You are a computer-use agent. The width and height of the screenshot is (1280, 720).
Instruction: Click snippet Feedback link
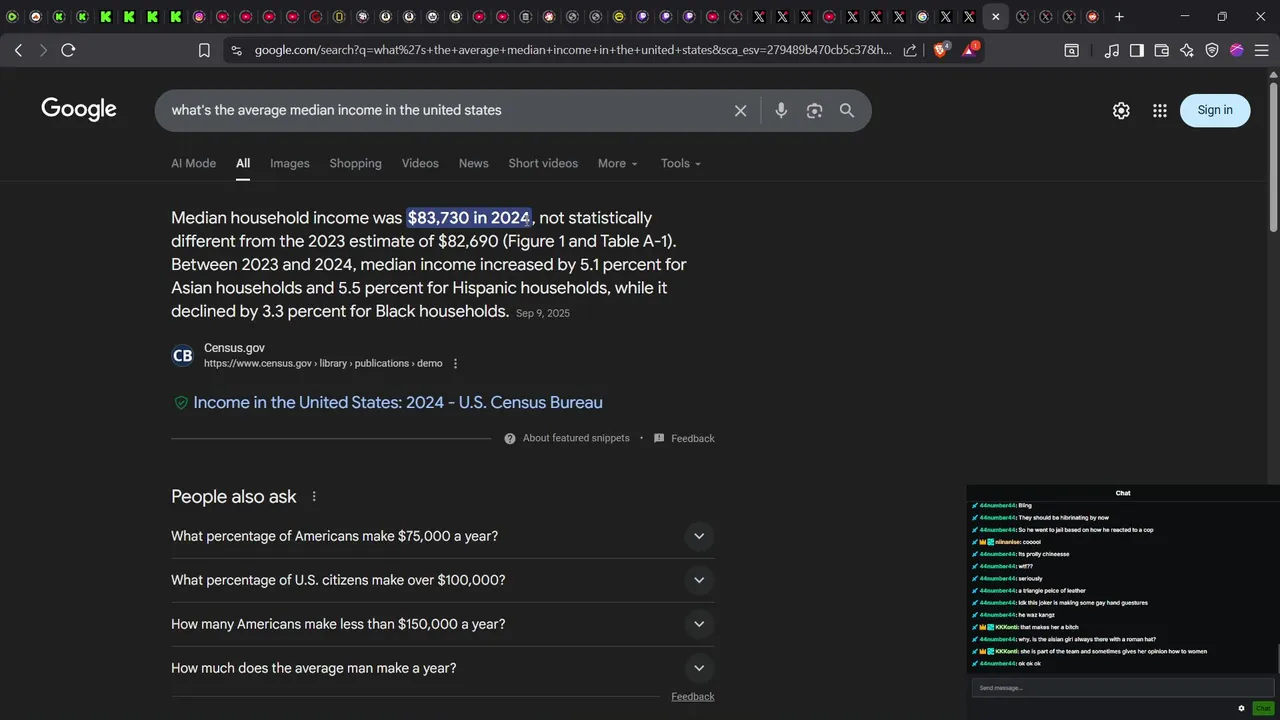point(692,438)
